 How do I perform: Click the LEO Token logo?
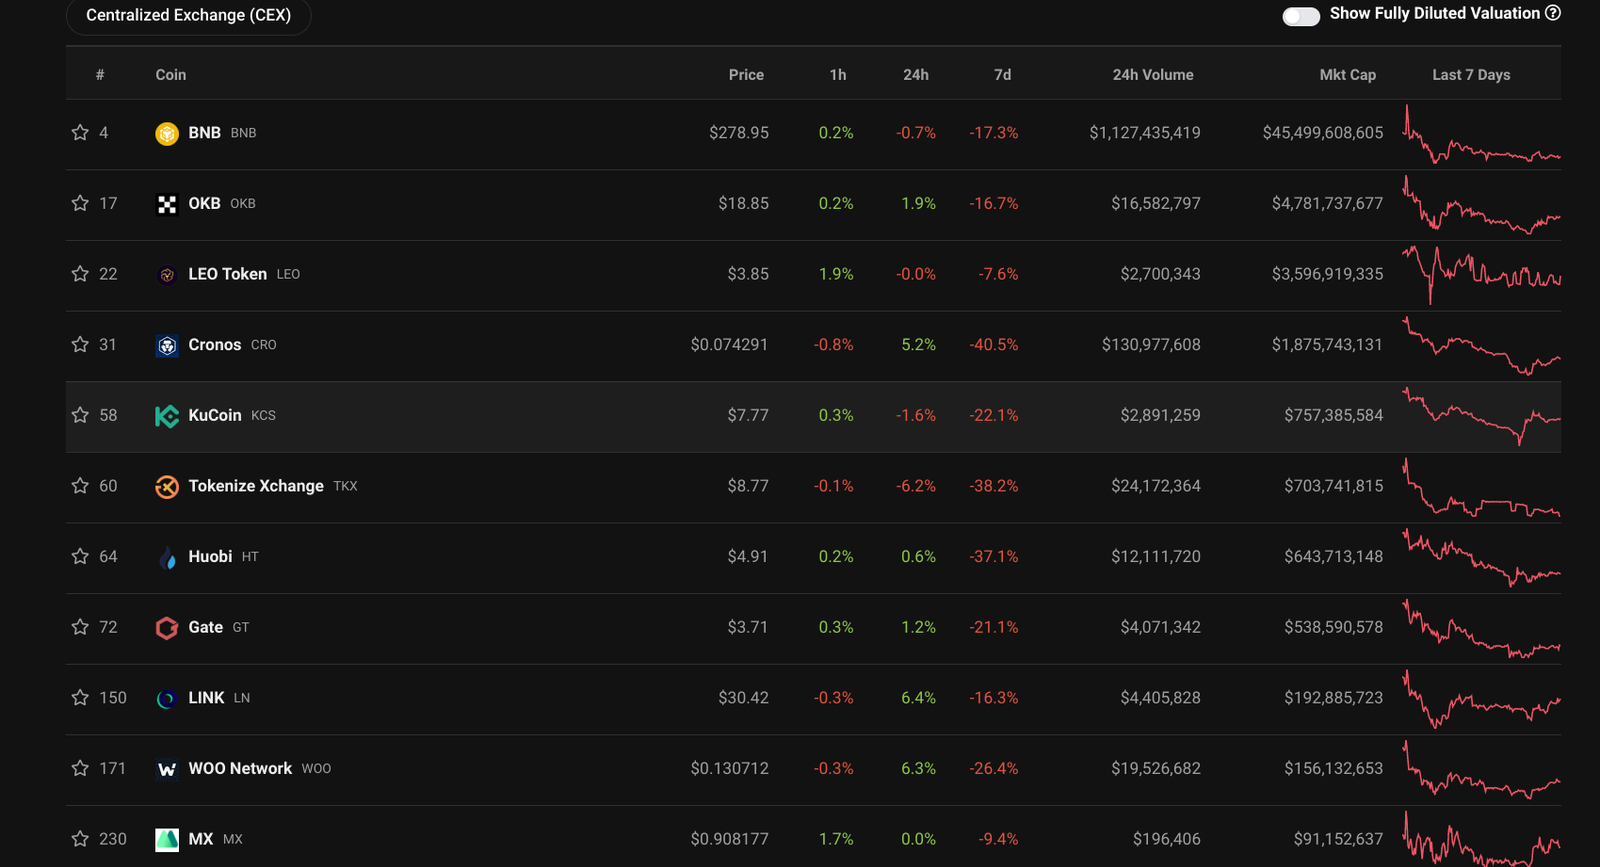(x=167, y=274)
